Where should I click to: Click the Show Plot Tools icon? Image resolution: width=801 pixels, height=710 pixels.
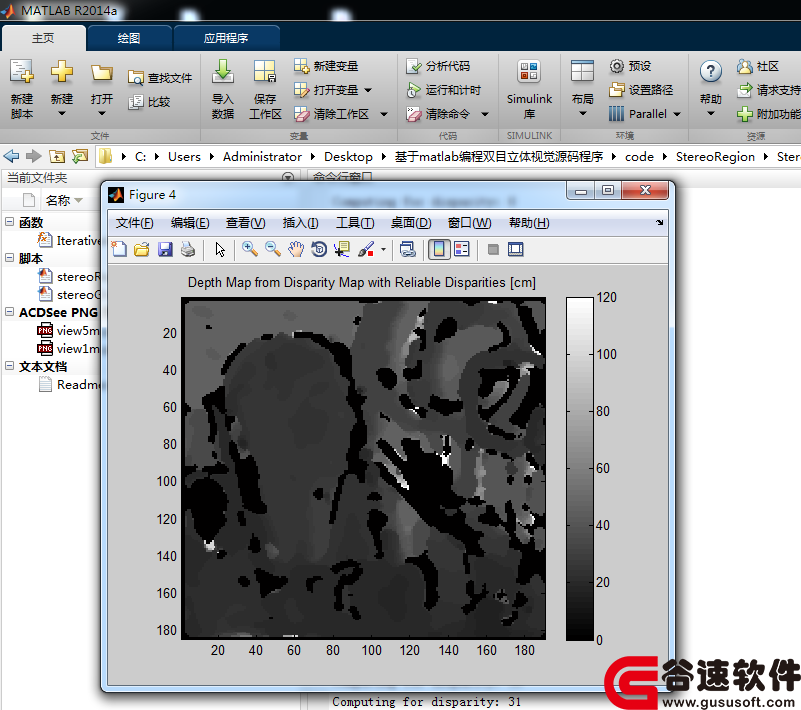point(515,249)
